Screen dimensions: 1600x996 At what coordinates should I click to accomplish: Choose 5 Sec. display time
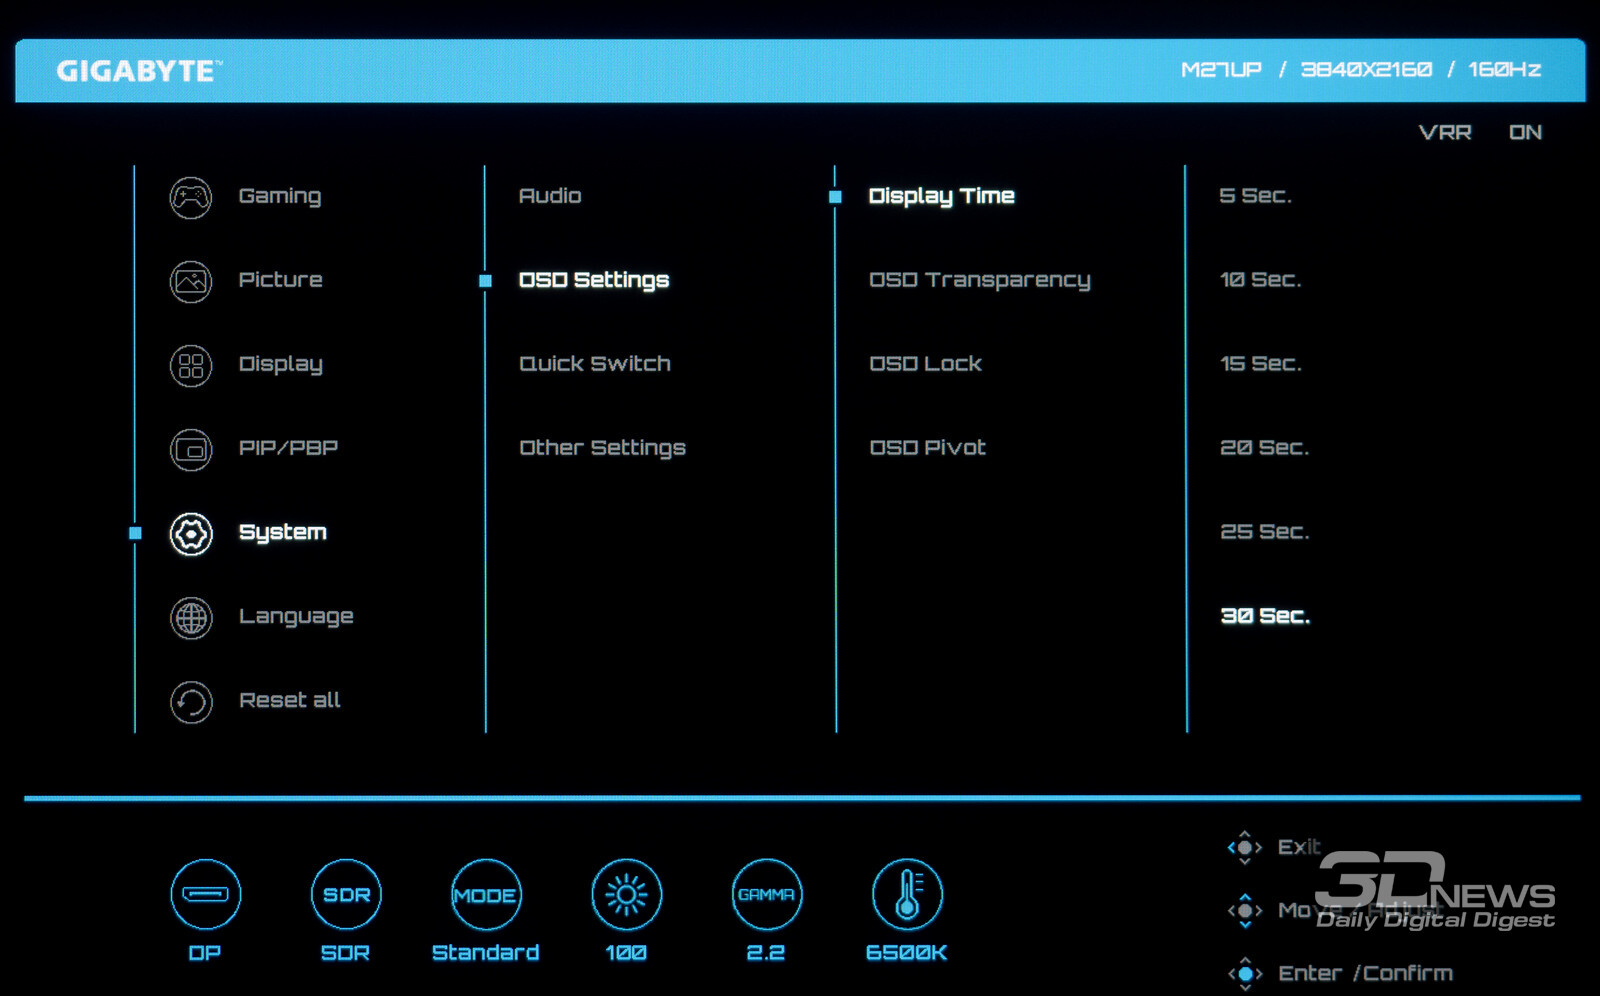(1255, 196)
